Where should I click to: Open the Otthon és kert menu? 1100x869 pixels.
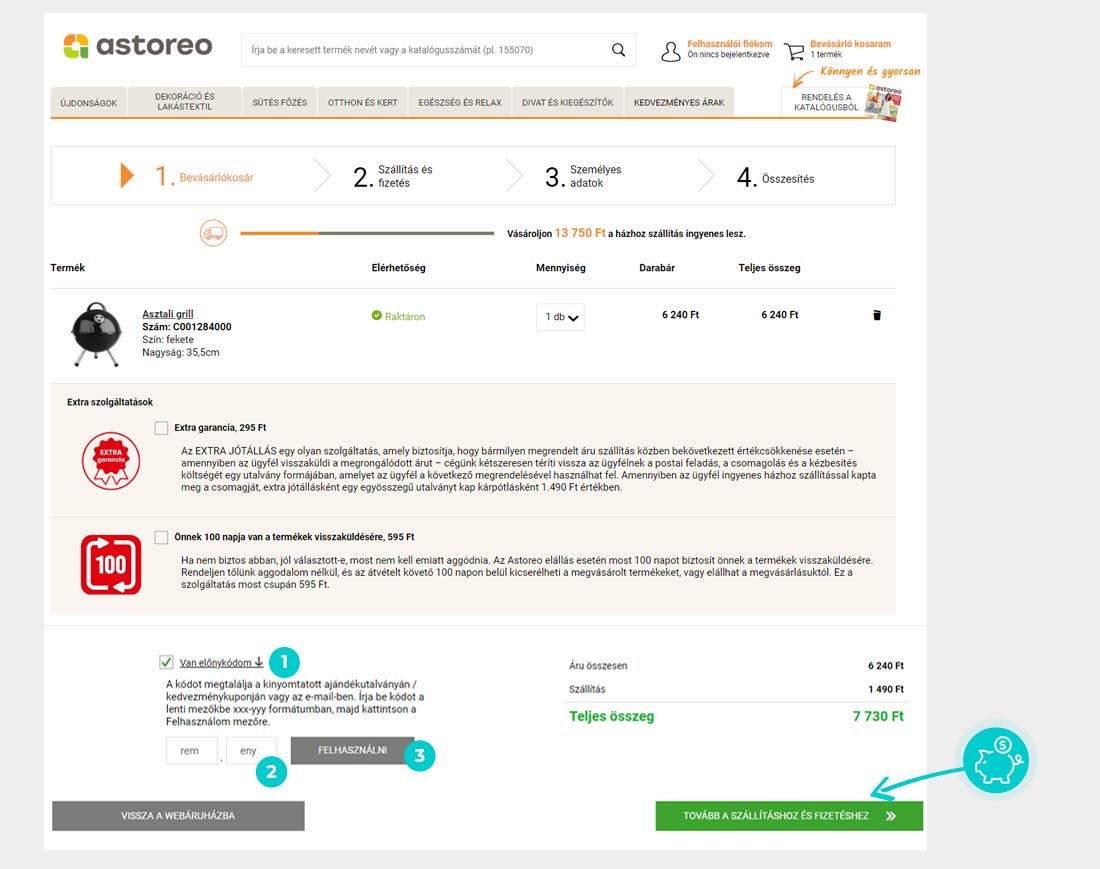(x=363, y=103)
